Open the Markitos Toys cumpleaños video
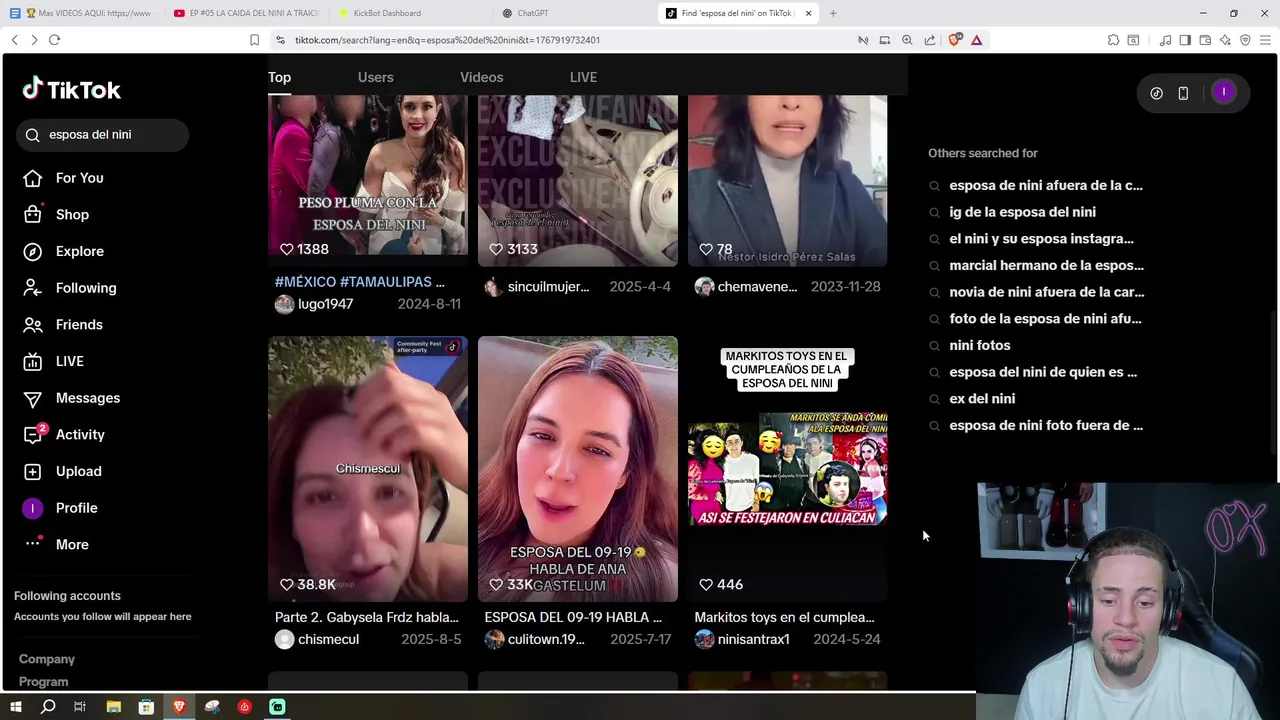 pos(787,469)
